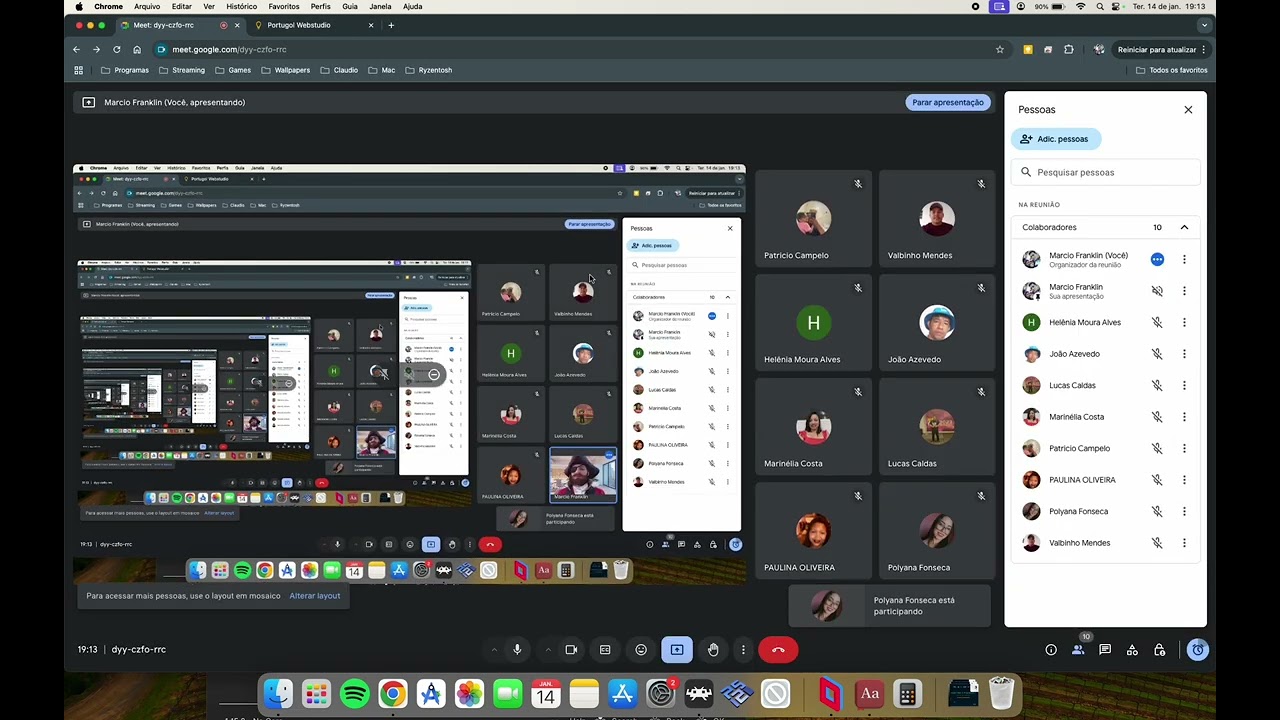The height and width of the screenshot is (720, 1280).
Task: Open more actions for Lucas Caldas row
Action: 1184,385
